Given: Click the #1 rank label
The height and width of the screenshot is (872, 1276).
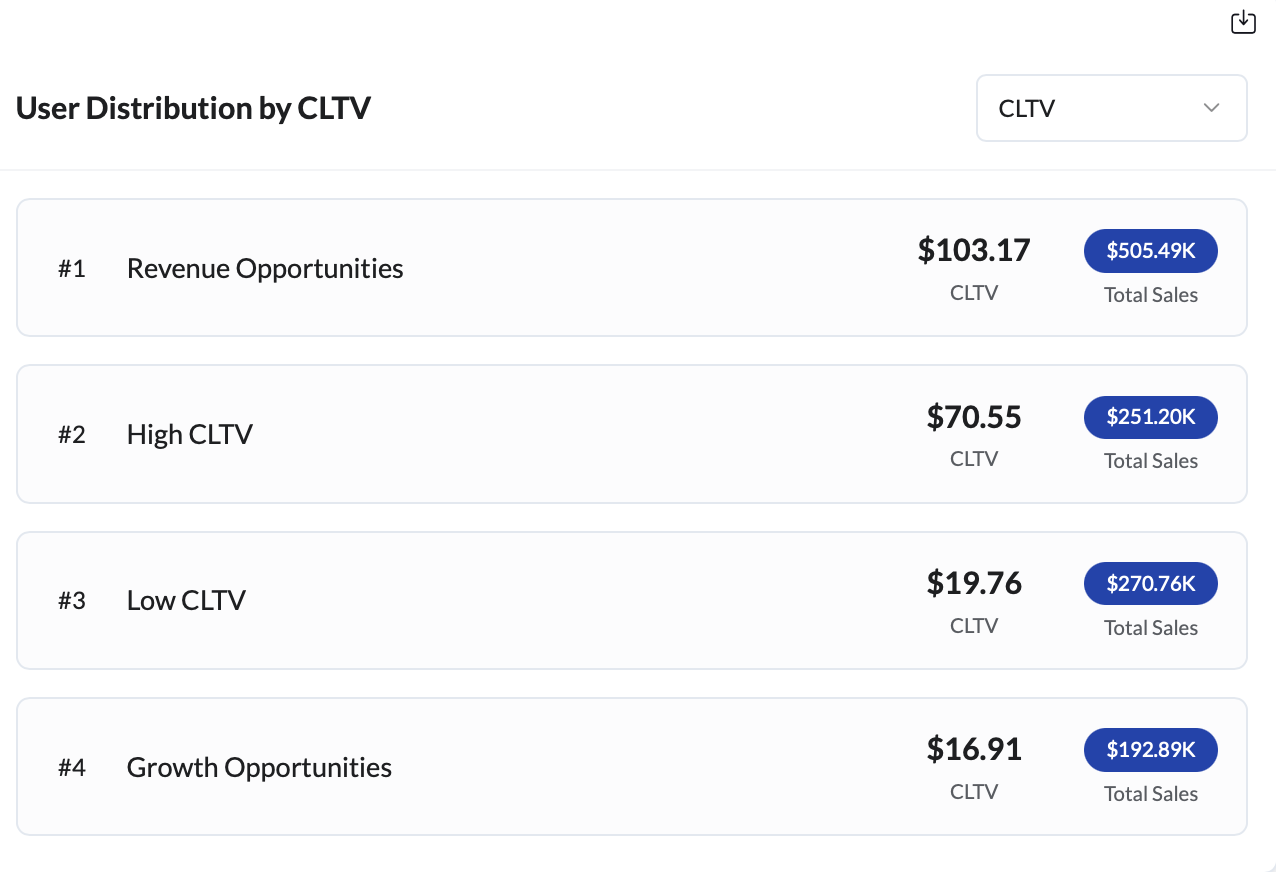Looking at the screenshot, I should pyautogui.click(x=72, y=269).
